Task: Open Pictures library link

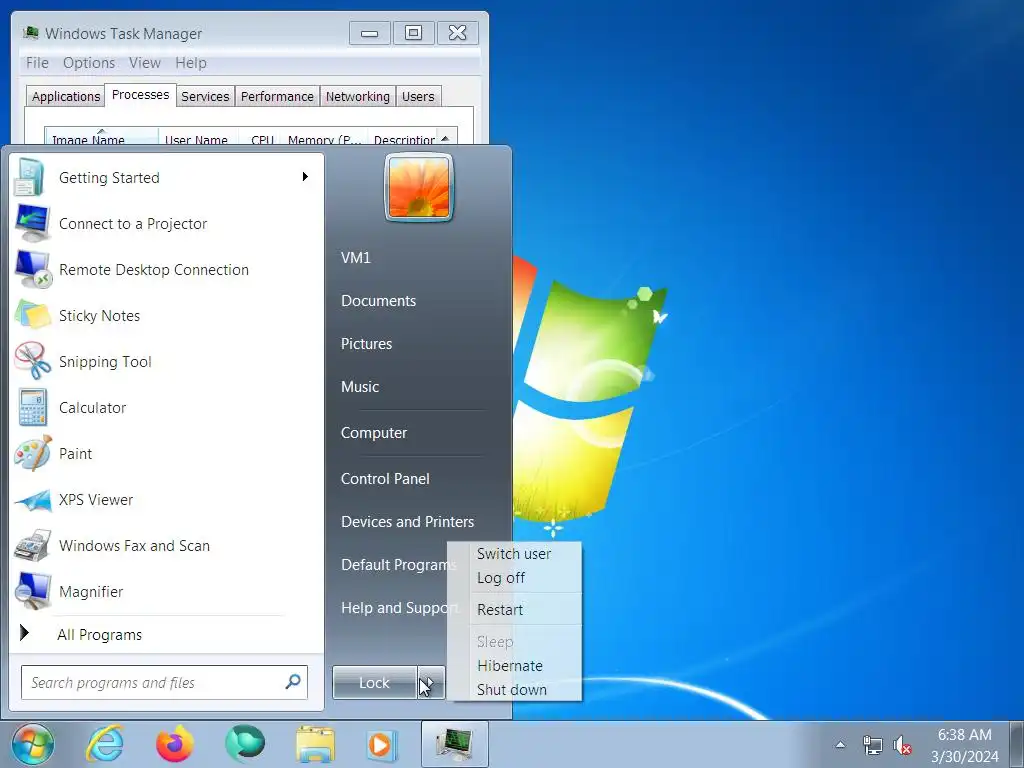Action: point(366,344)
